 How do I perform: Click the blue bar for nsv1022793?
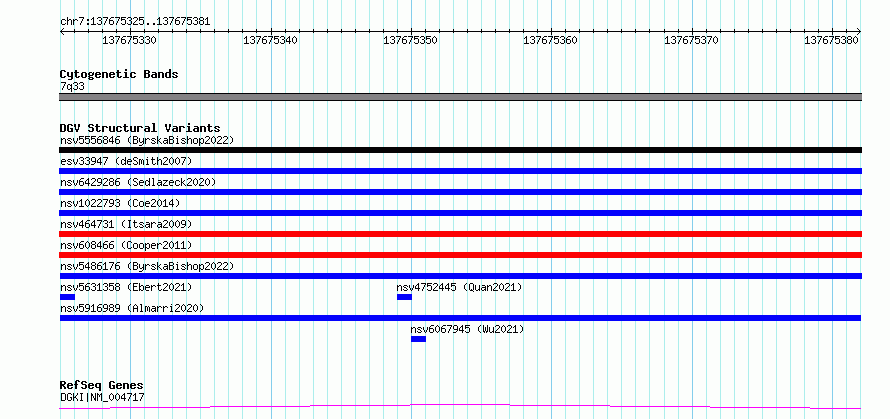pos(460,213)
